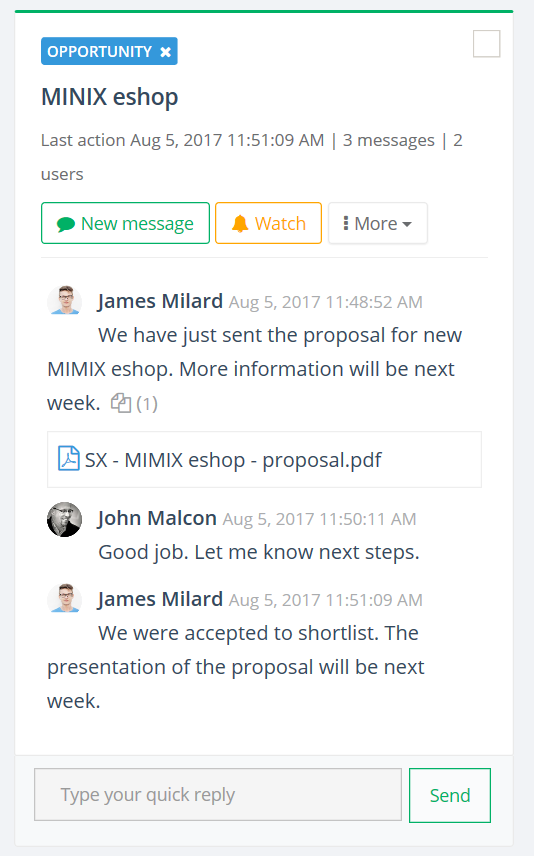
Task: Remove the OPPORTUNITY tag with its x icon
Action: click(x=165, y=52)
